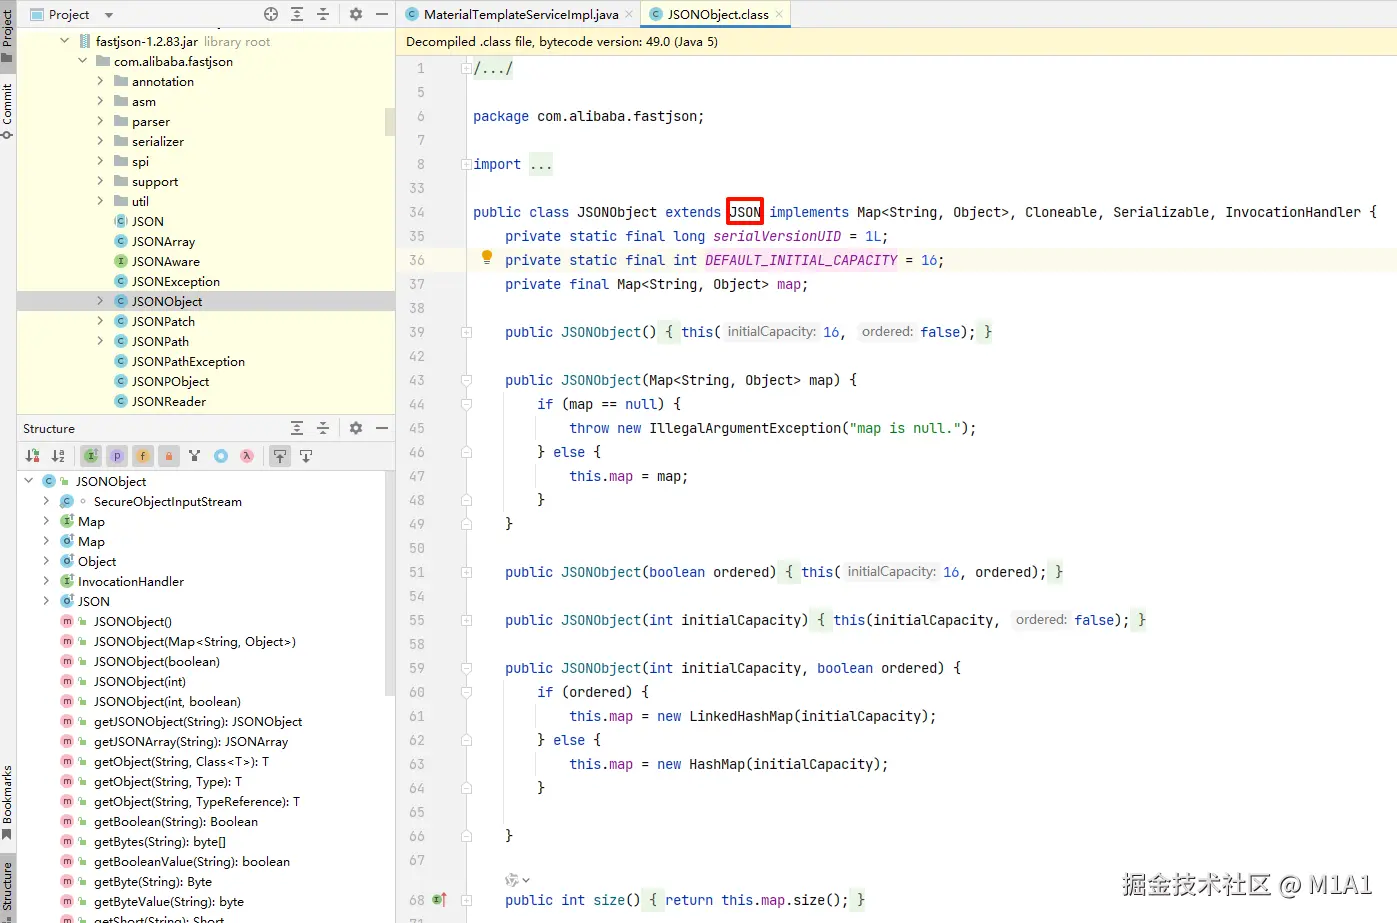Switch to MaterialTemplateServiceImpl.java tab
This screenshot has height=923, width=1397.
(520, 14)
